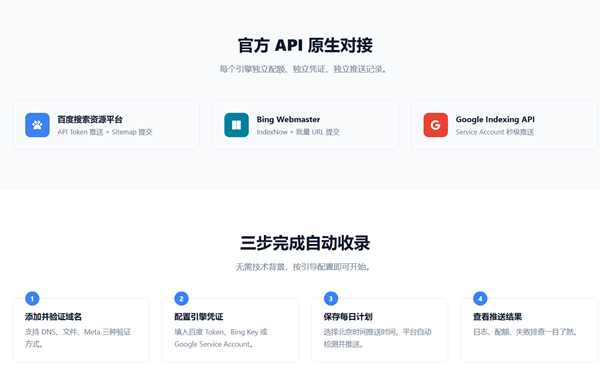Click the teal Bing Webmaster icon
The image size is (600, 371).
tap(236, 125)
